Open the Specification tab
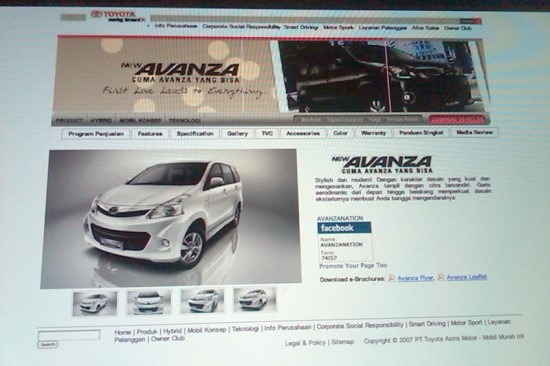 click(x=195, y=134)
